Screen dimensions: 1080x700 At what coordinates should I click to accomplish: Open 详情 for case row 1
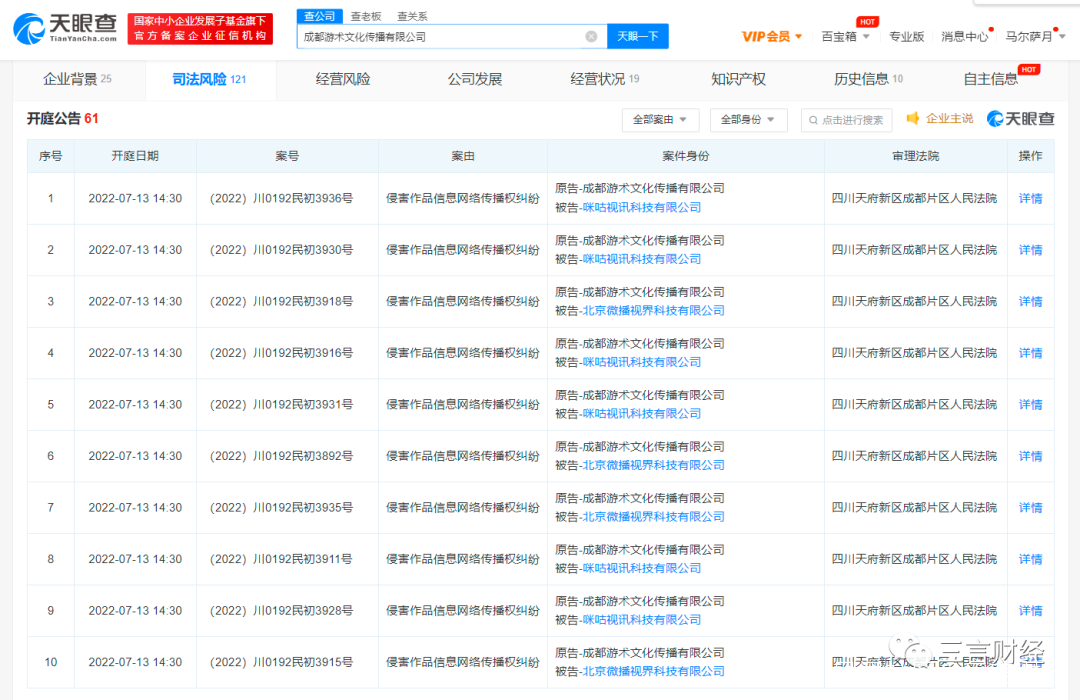click(x=1030, y=199)
